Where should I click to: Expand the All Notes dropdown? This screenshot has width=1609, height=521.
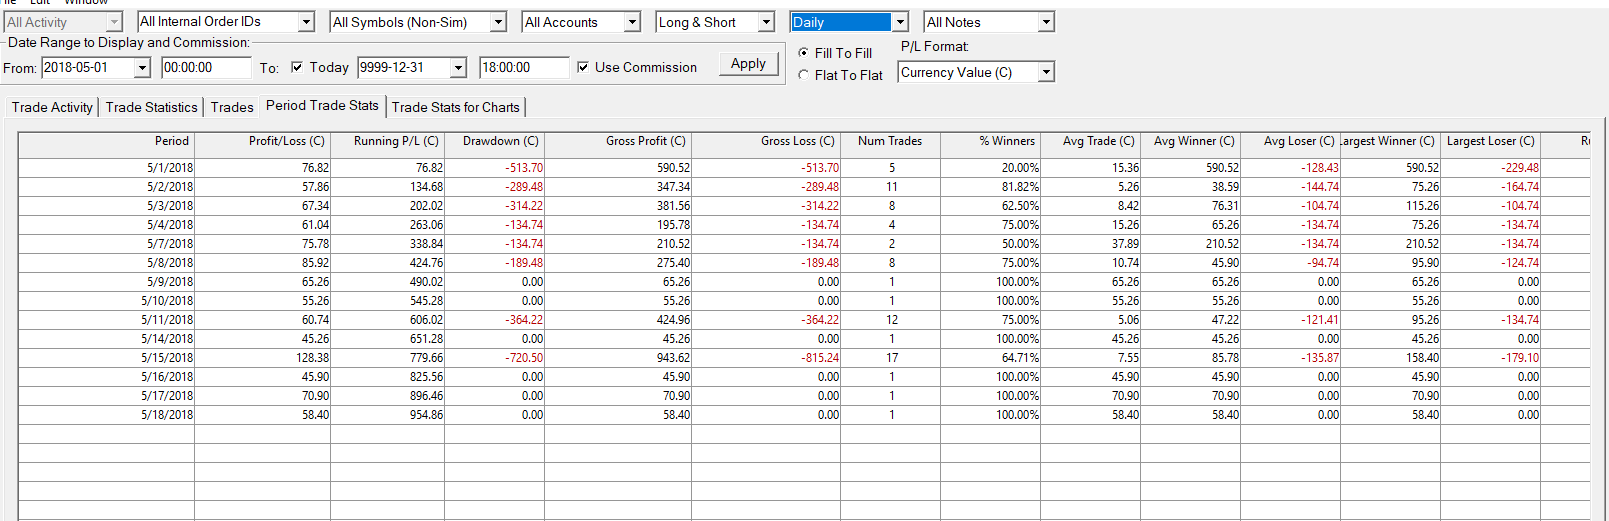(1046, 22)
